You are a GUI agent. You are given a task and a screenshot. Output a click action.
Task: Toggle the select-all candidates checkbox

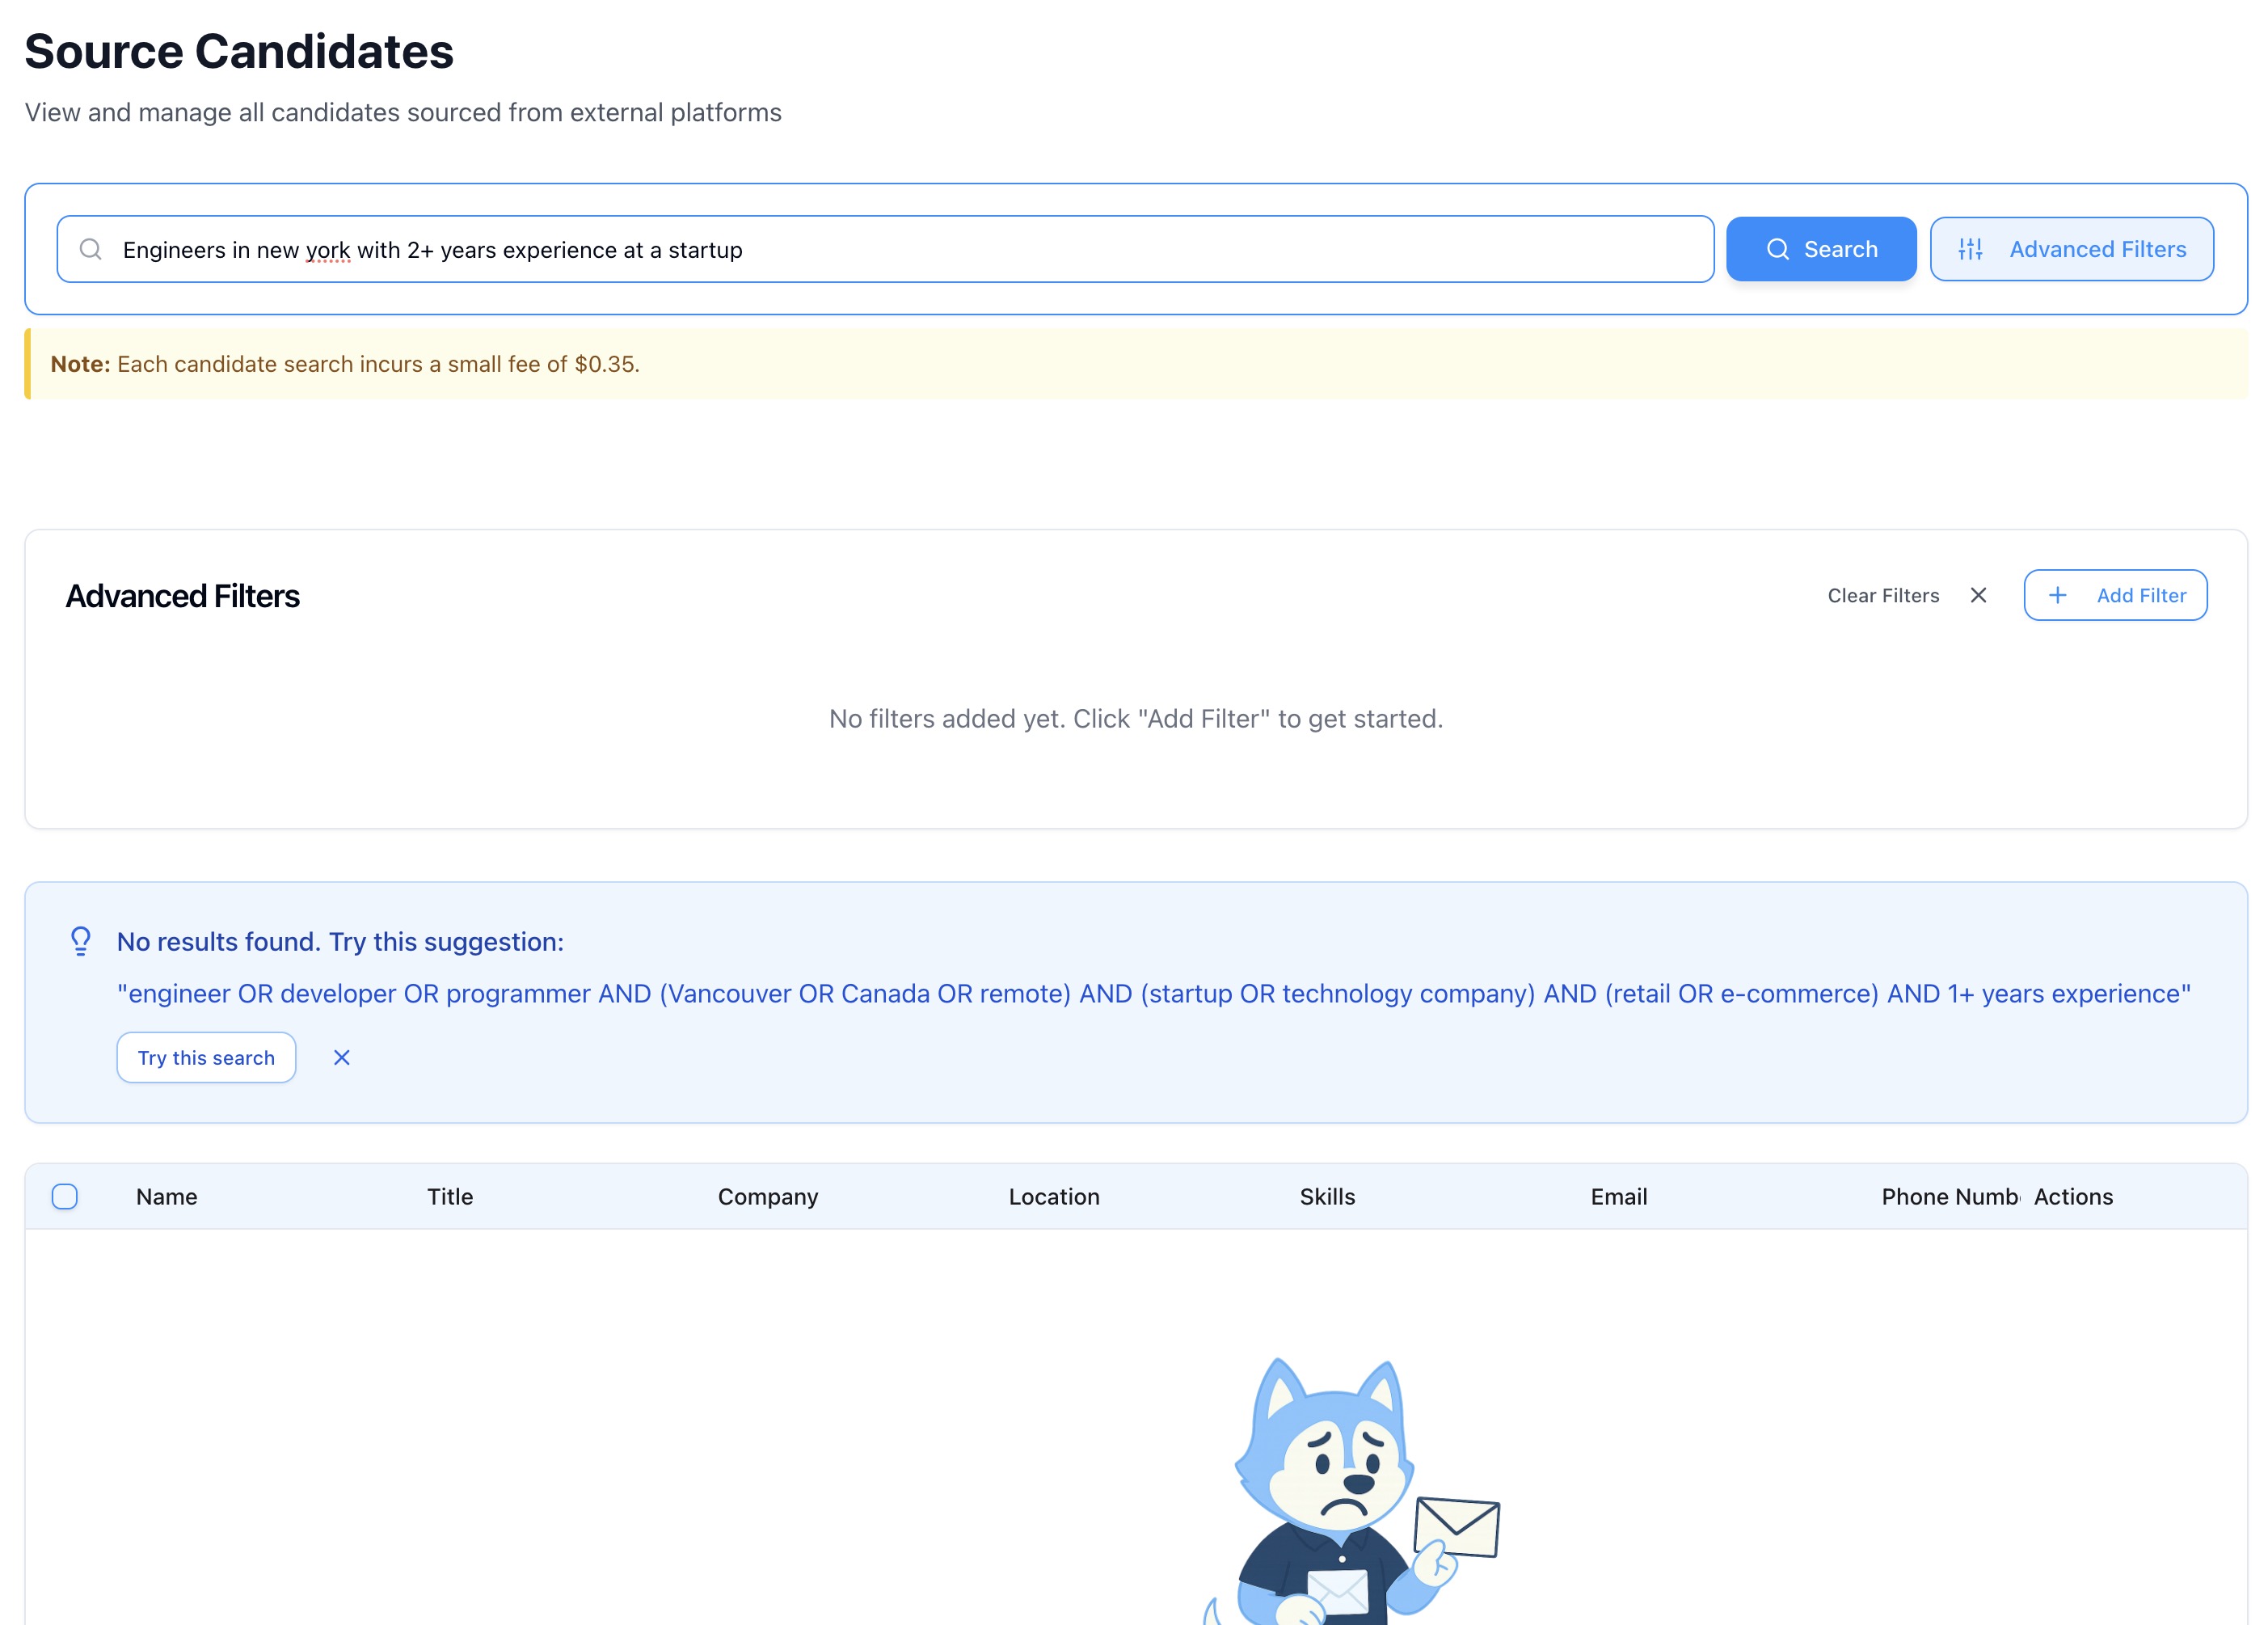(x=65, y=1196)
